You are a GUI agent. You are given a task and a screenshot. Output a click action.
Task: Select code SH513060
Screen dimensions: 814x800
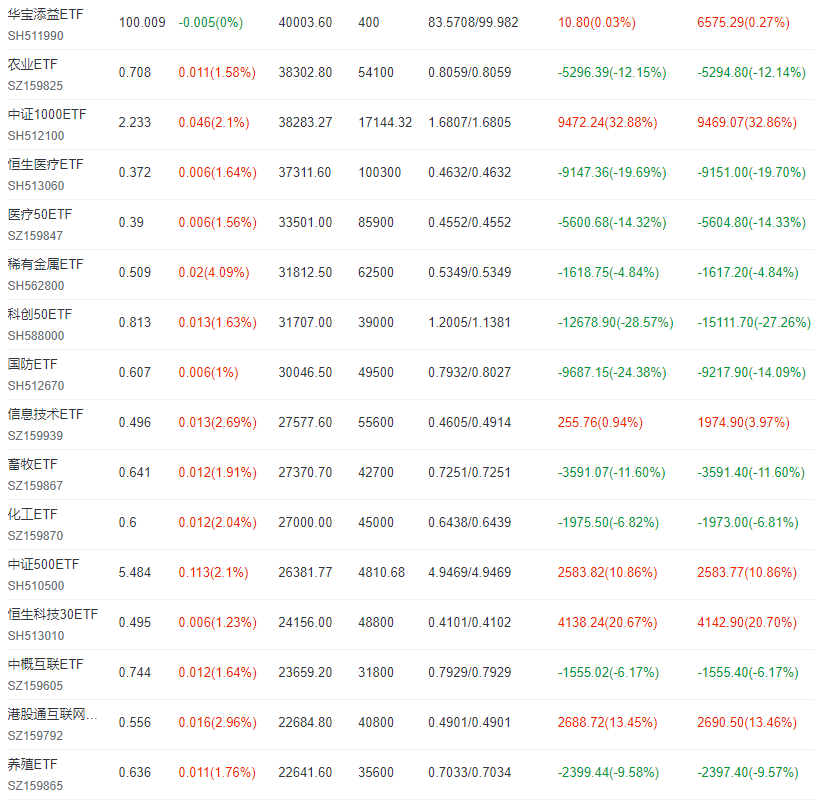click(36, 185)
